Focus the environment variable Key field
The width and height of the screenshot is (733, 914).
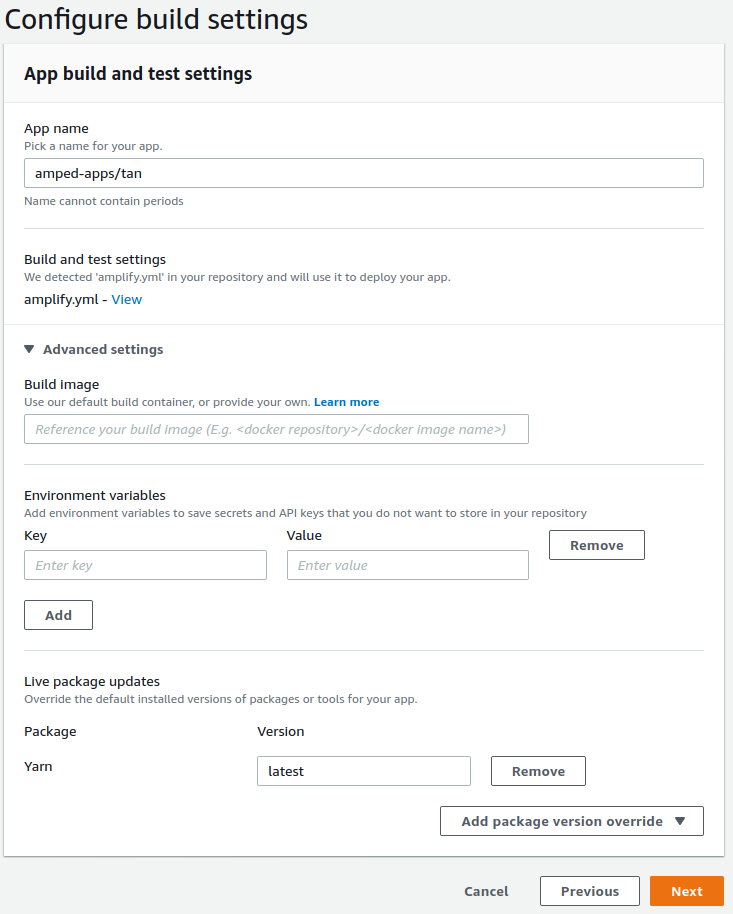(144, 565)
